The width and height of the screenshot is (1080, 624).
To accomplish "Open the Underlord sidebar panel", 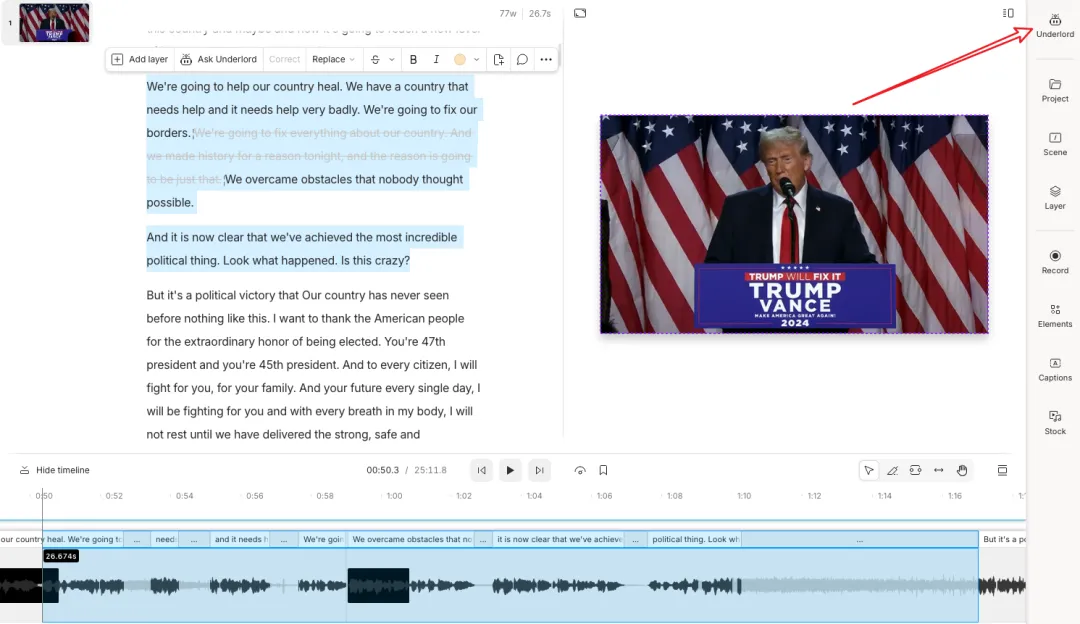I will pyautogui.click(x=1055, y=25).
